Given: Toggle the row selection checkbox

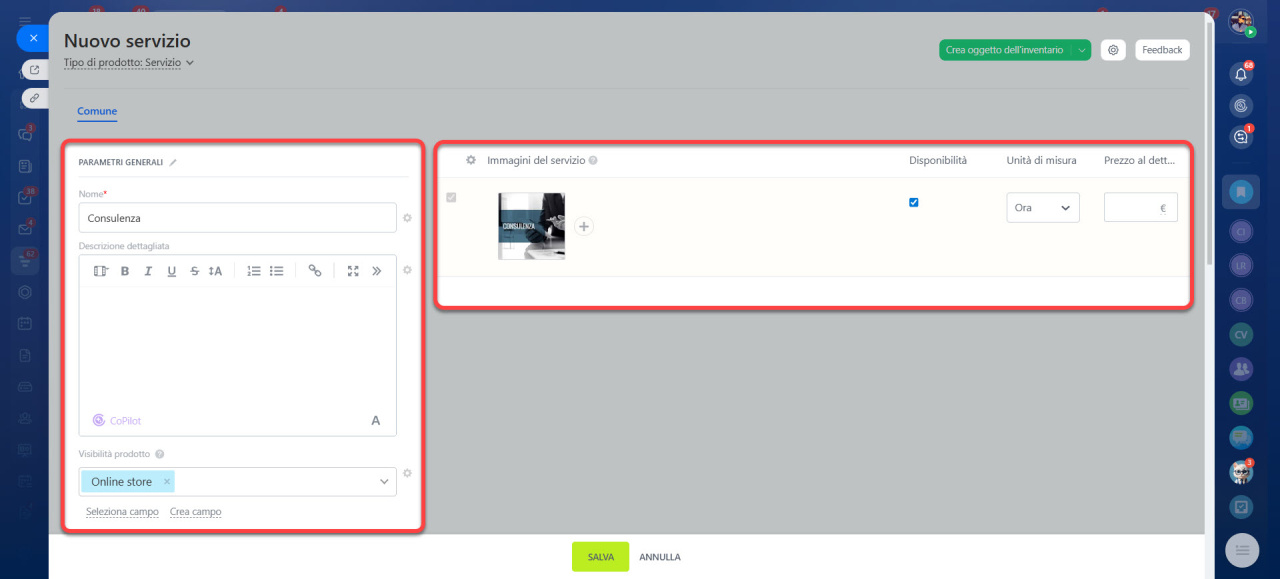Looking at the screenshot, I should (451, 198).
